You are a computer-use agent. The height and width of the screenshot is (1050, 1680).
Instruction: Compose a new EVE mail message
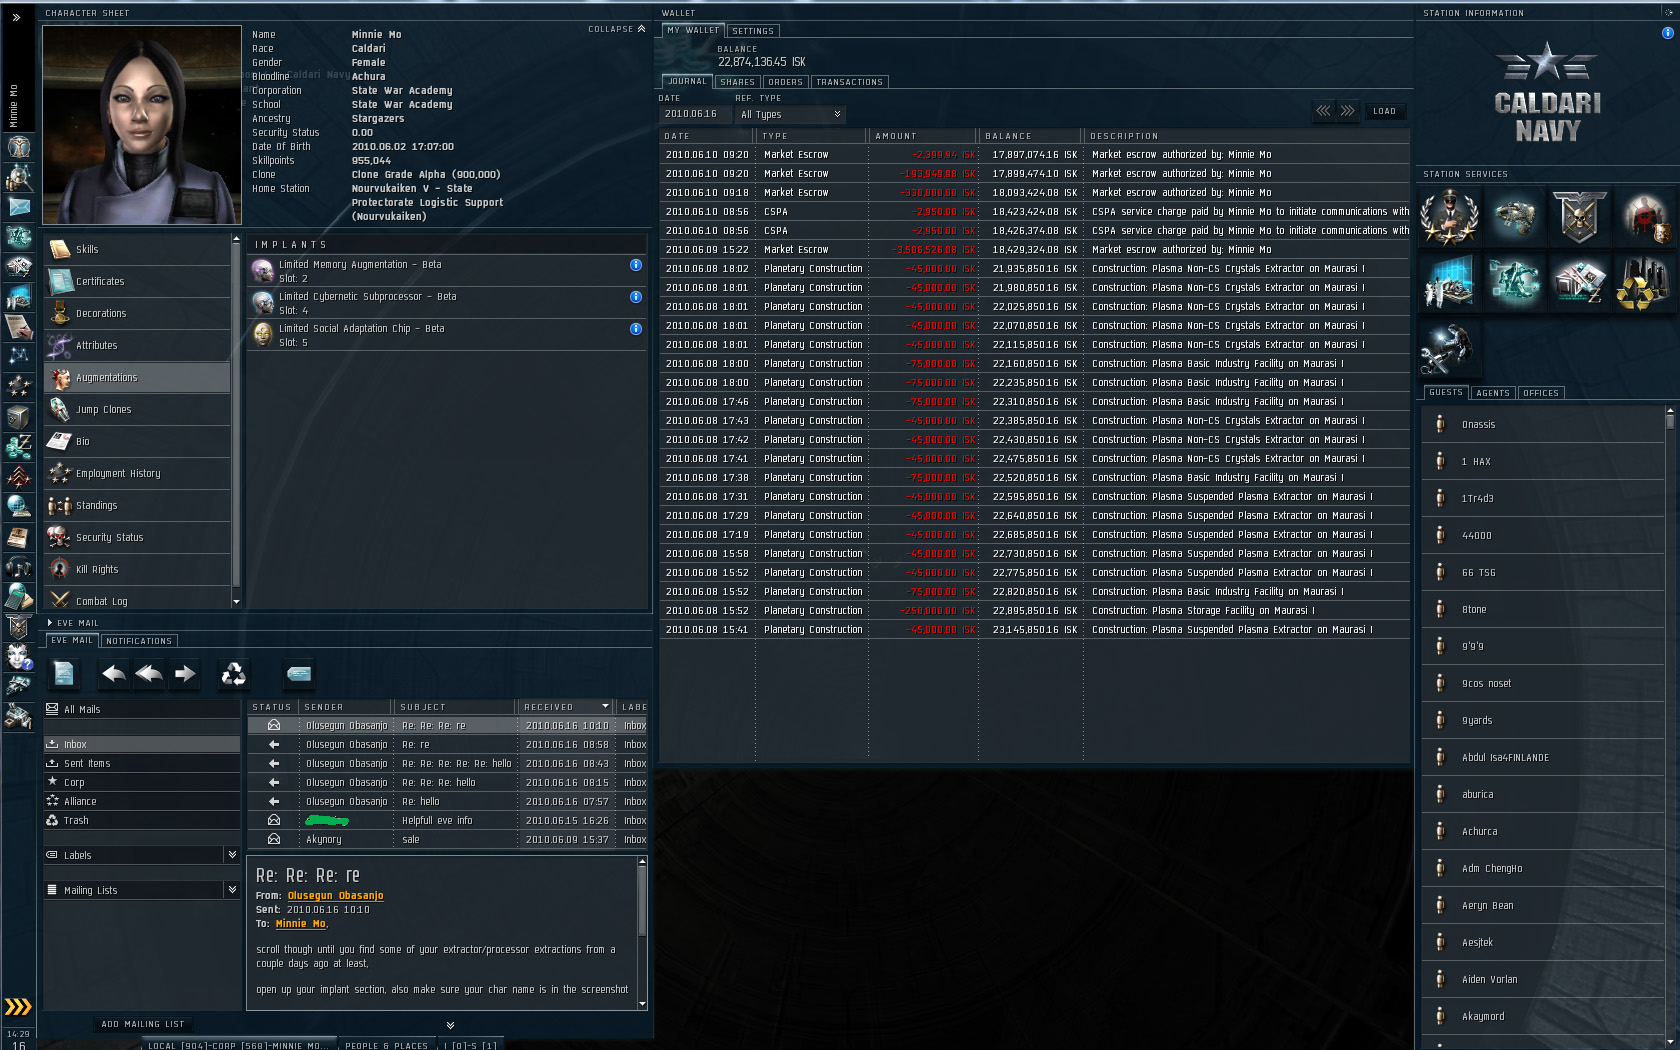click(64, 674)
